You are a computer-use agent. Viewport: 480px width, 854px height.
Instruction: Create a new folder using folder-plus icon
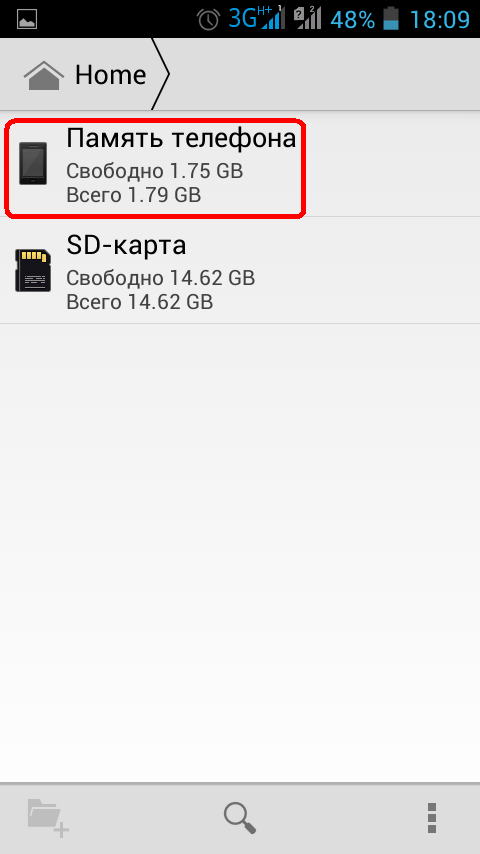click(48, 818)
